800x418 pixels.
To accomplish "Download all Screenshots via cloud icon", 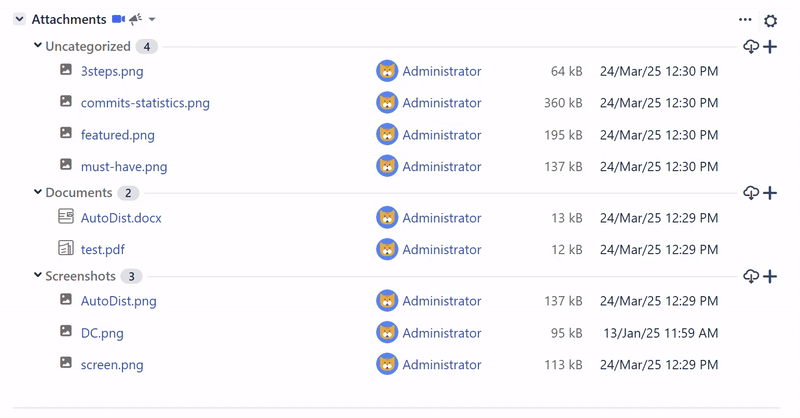I will pyautogui.click(x=751, y=276).
